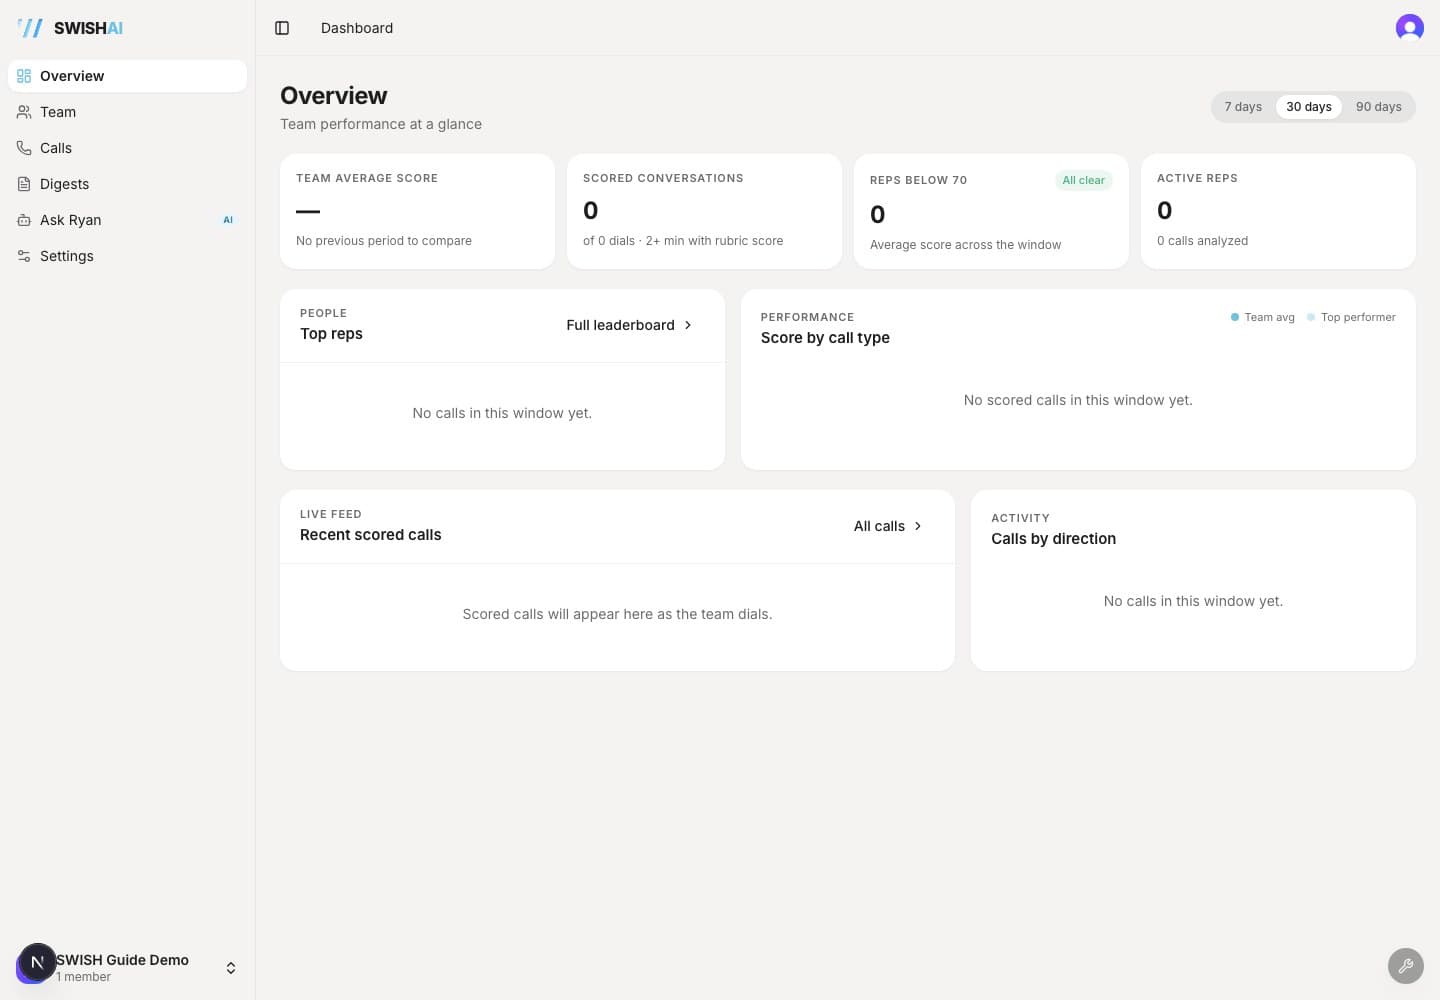
Task: Select the 7 days range
Action: [x=1243, y=107]
